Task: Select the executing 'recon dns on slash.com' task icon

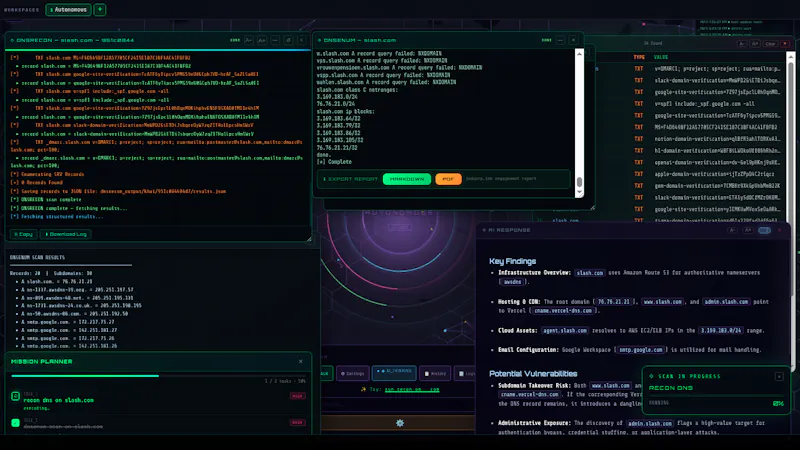Action: tap(15, 396)
